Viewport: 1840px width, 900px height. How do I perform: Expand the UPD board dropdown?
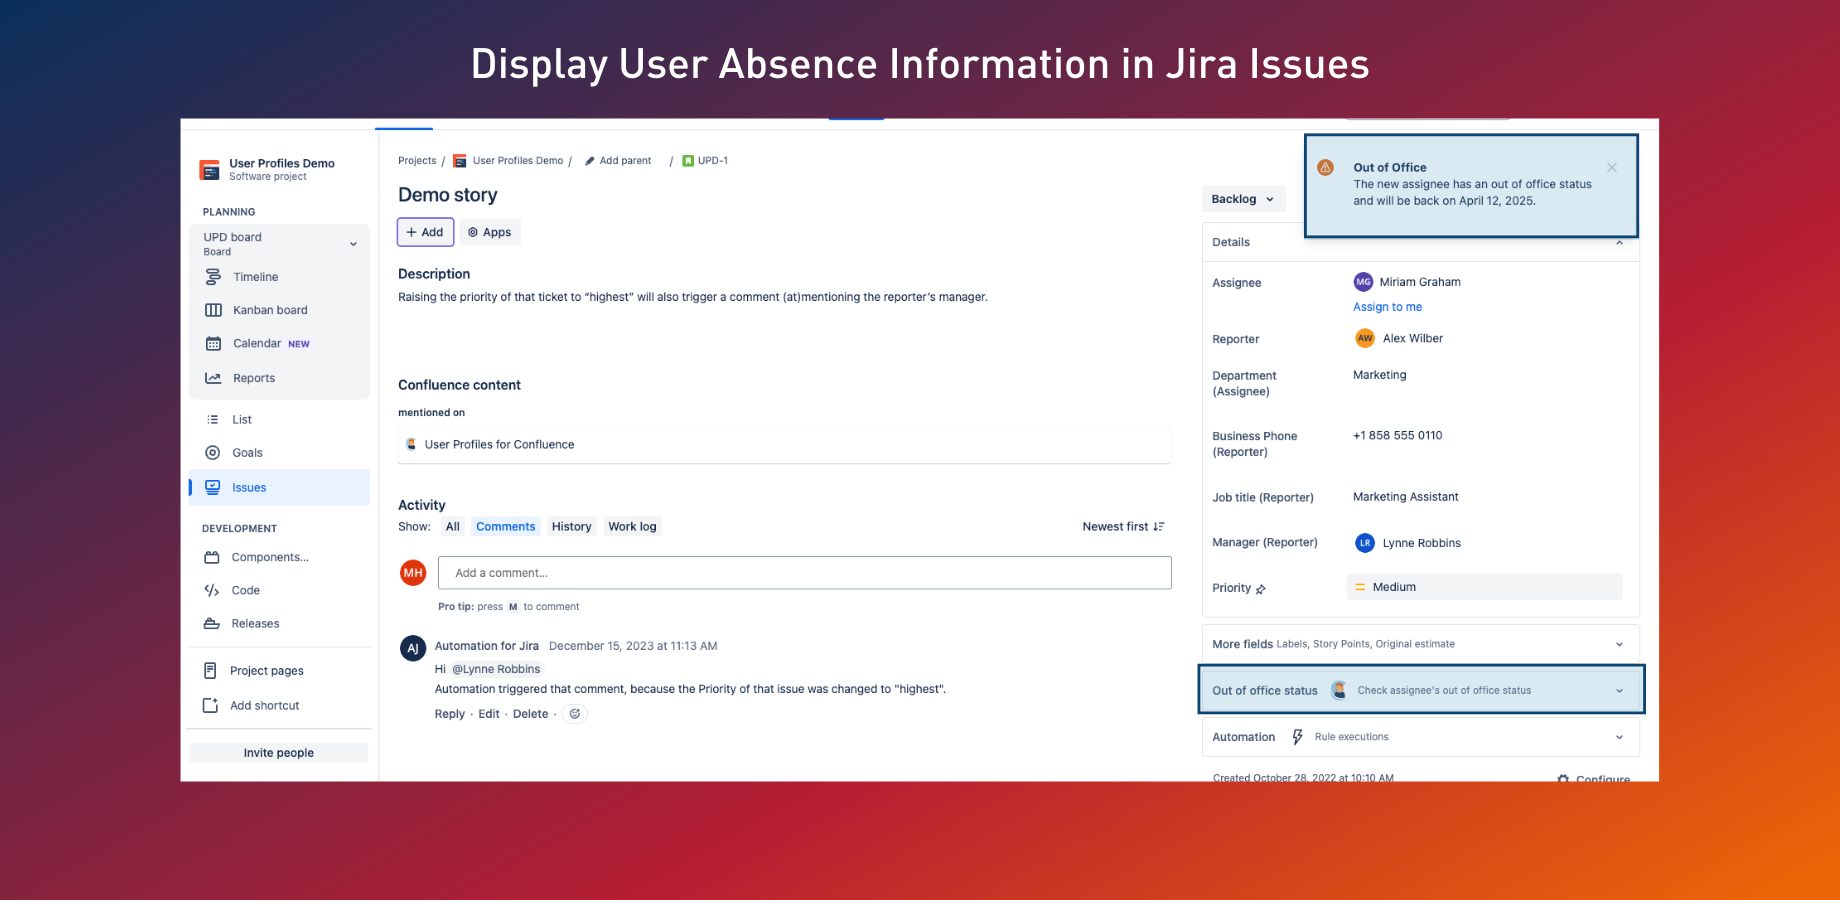coord(353,244)
